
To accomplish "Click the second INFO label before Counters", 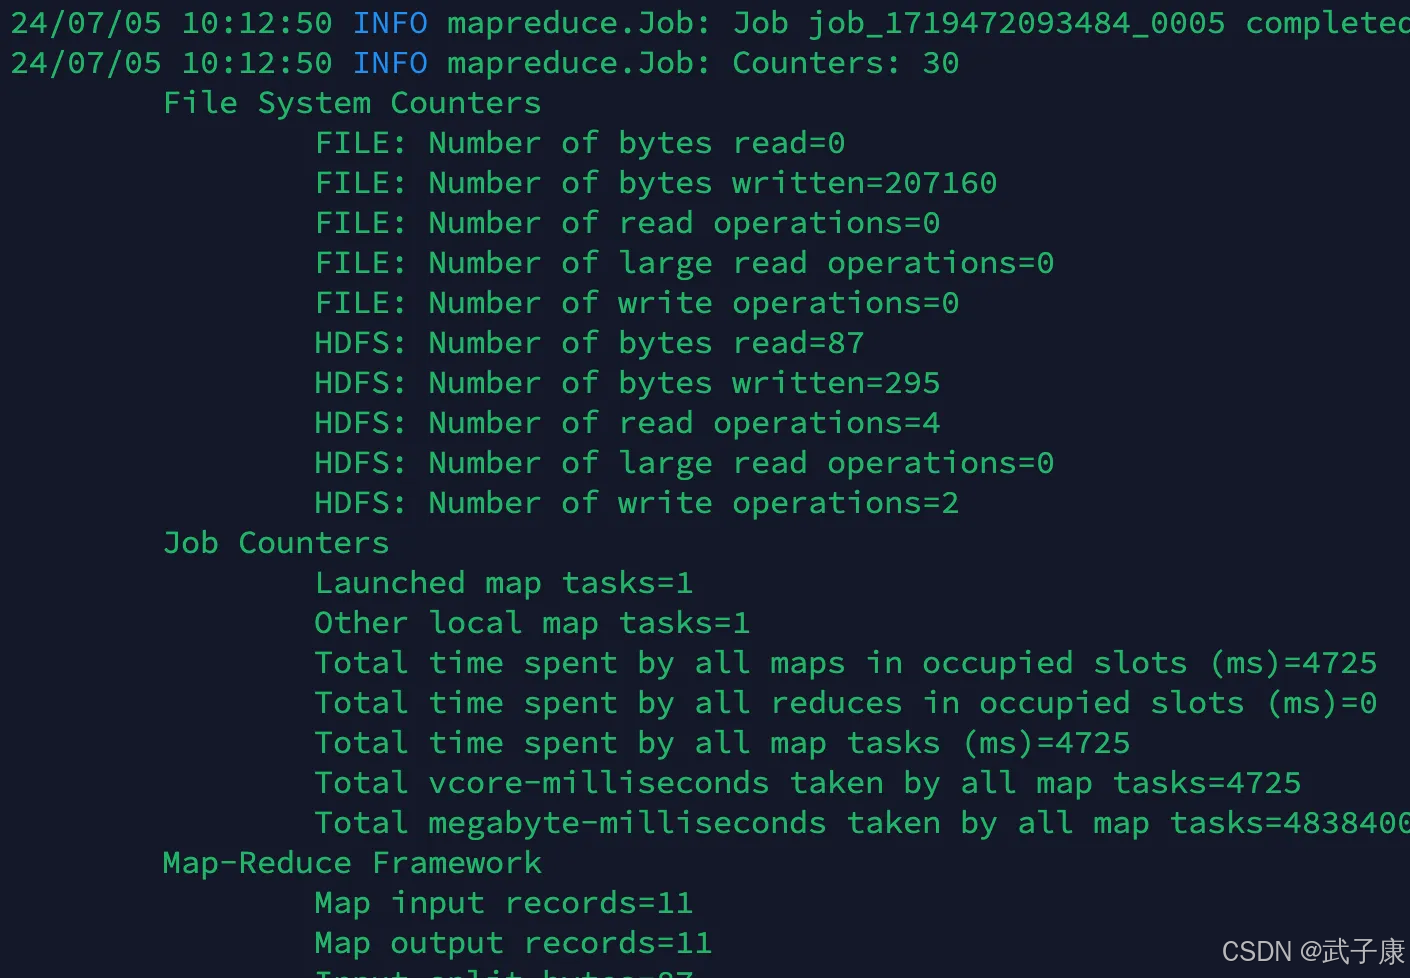I will coord(390,63).
